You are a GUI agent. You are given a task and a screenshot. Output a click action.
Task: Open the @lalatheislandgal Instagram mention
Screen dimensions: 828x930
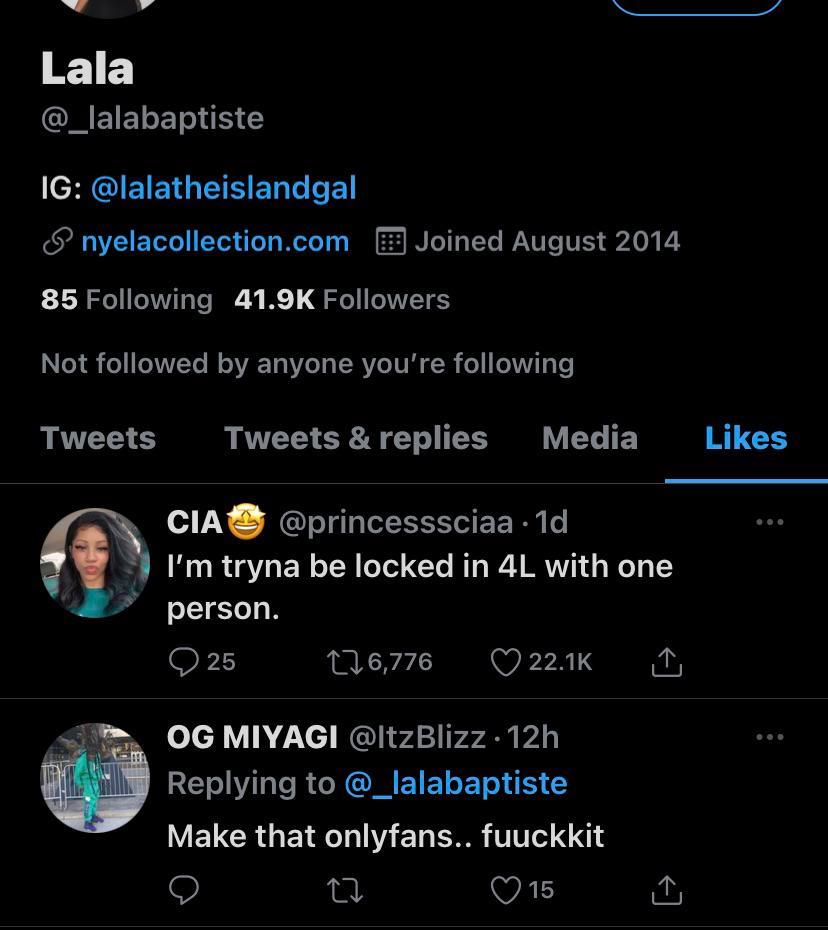223,188
